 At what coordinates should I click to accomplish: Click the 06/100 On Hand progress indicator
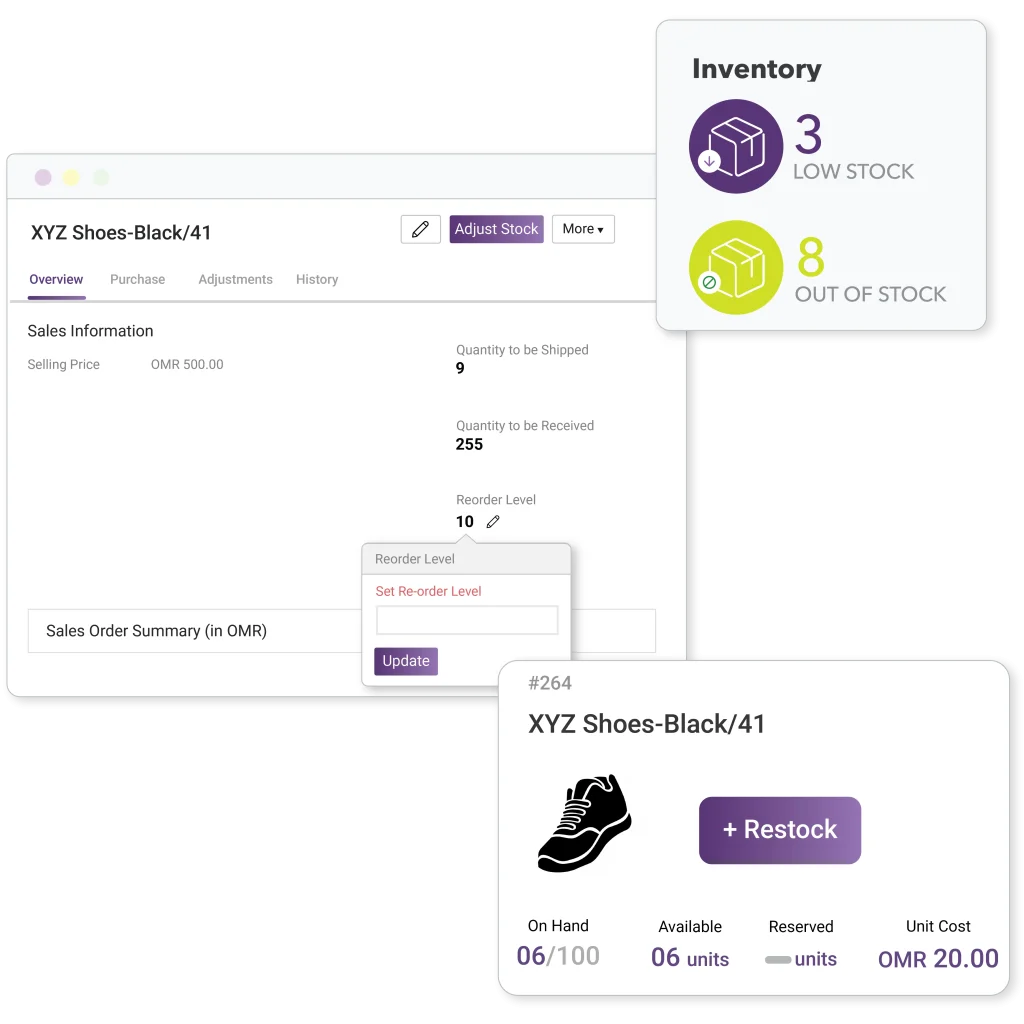pos(558,956)
